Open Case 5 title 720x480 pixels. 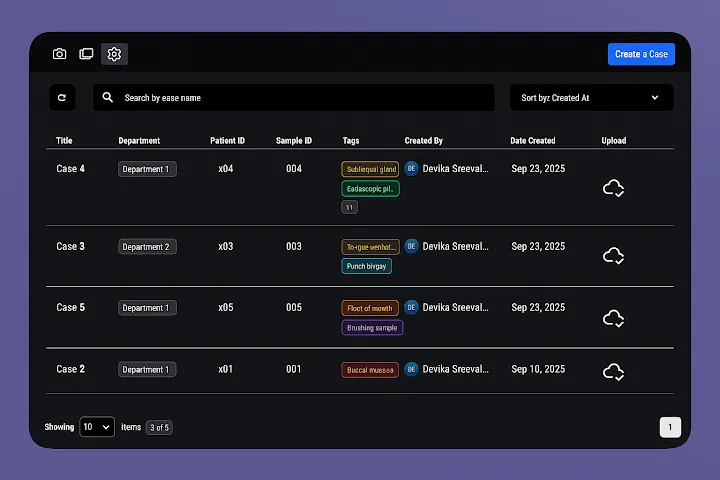coord(70,307)
